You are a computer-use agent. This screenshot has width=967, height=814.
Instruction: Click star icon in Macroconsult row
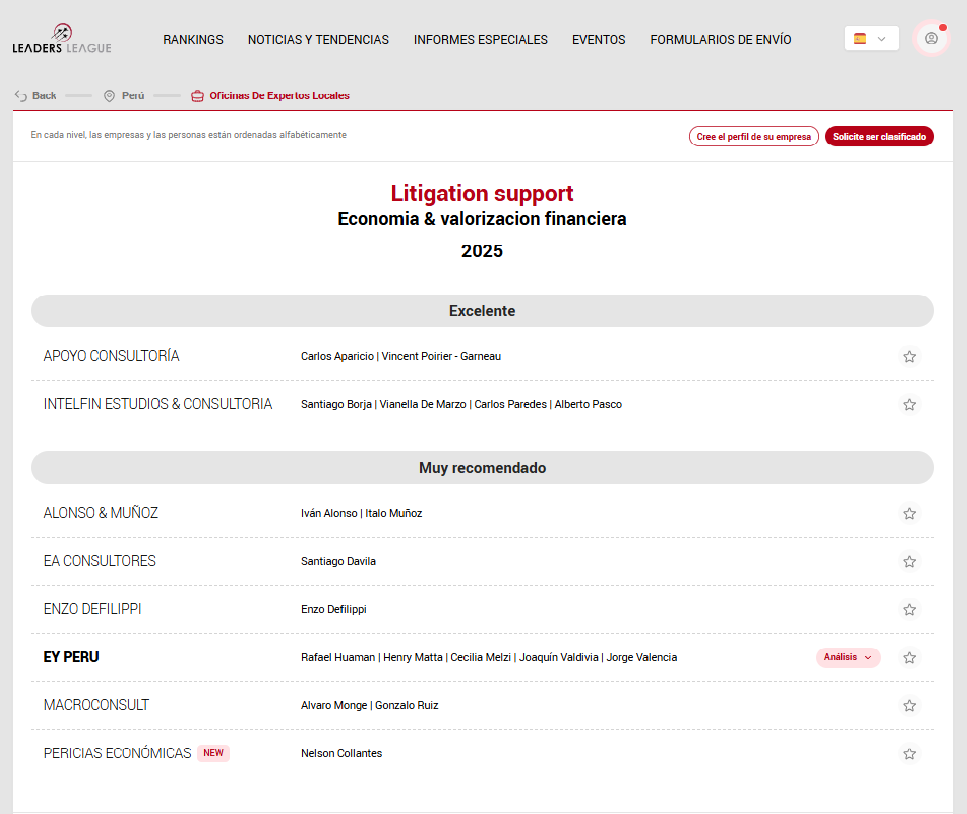coord(909,706)
